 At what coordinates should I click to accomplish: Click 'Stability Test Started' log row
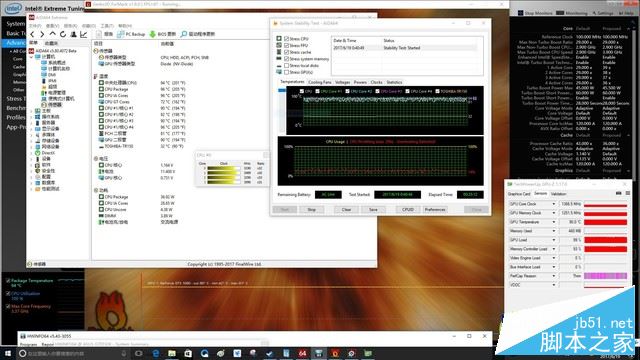click(405, 48)
